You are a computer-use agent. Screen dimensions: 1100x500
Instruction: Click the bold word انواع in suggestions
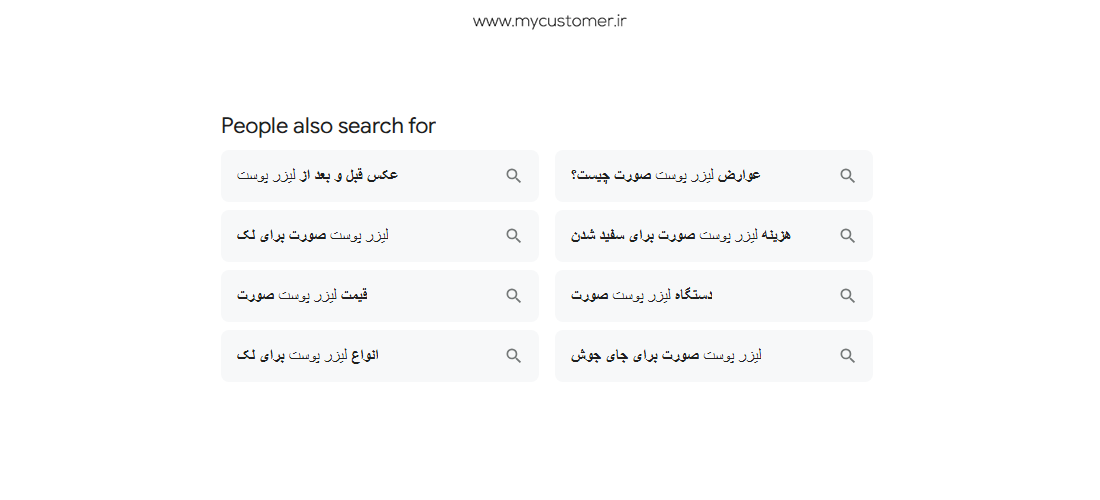pos(364,356)
